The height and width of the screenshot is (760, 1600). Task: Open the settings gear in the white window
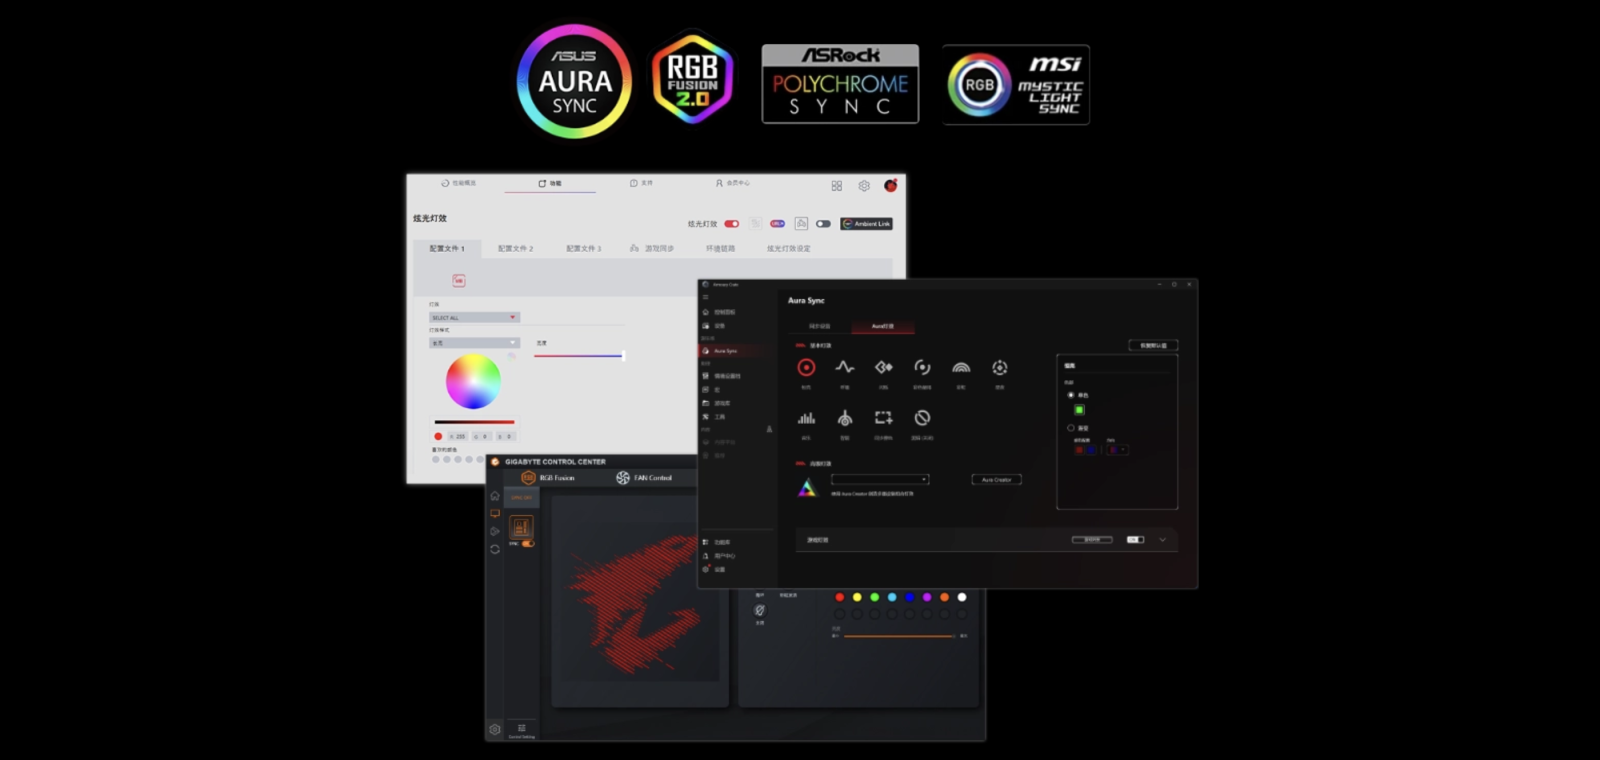tap(864, 186)
